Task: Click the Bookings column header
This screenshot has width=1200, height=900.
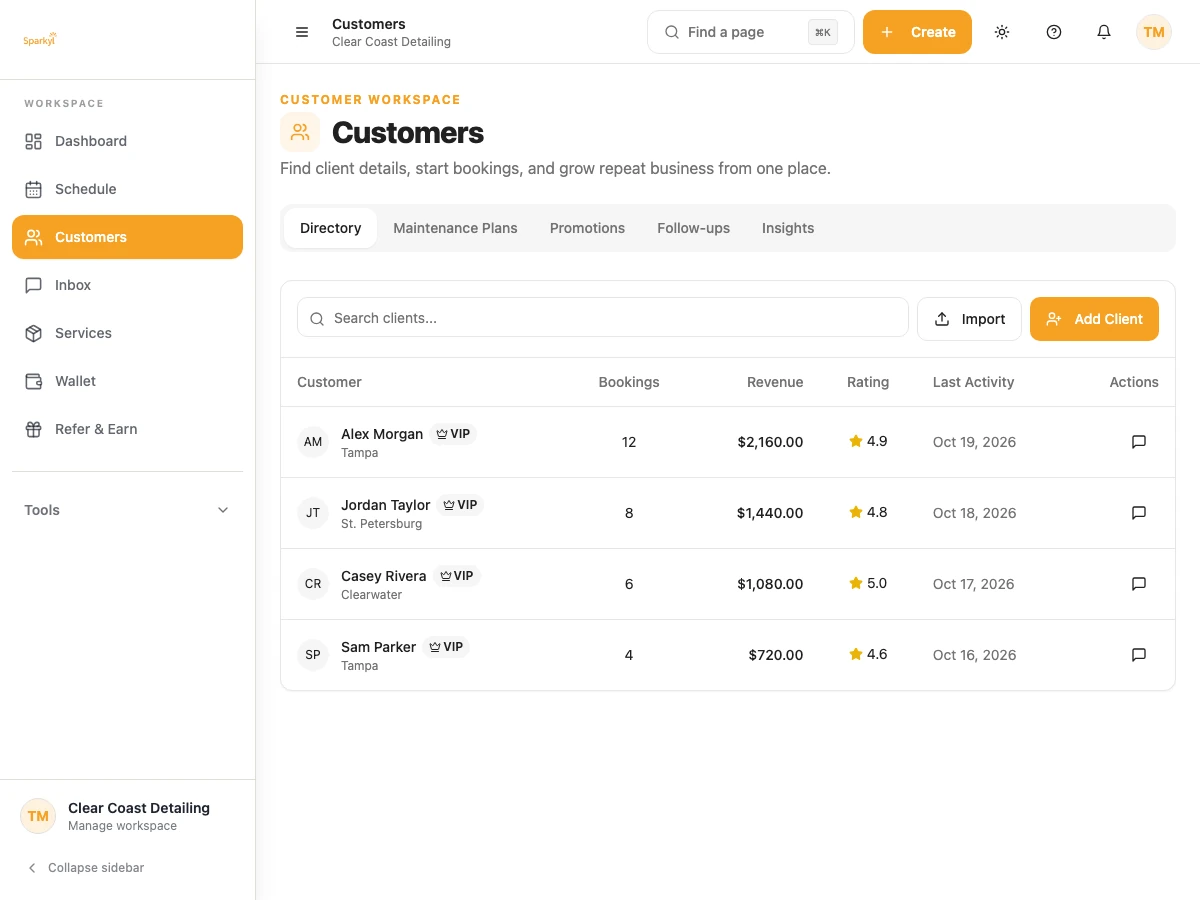Action: (x=629, y=382)
